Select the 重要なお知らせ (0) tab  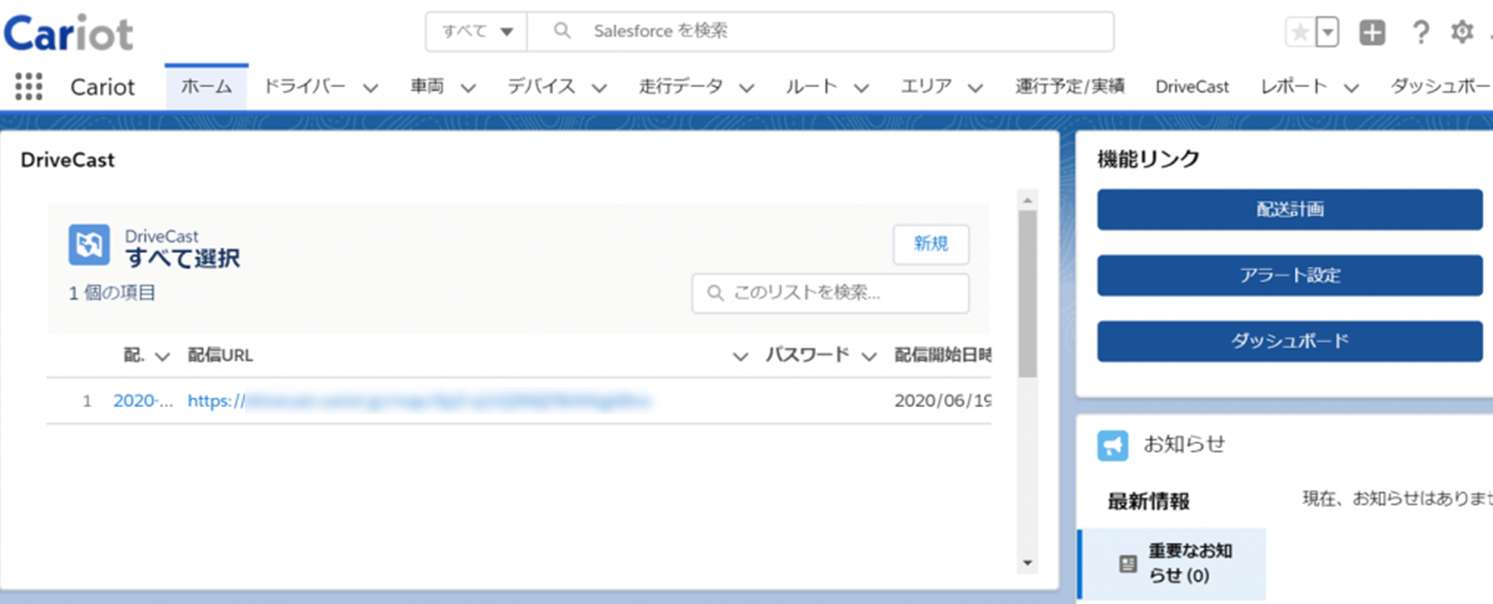click(1172, 564)
